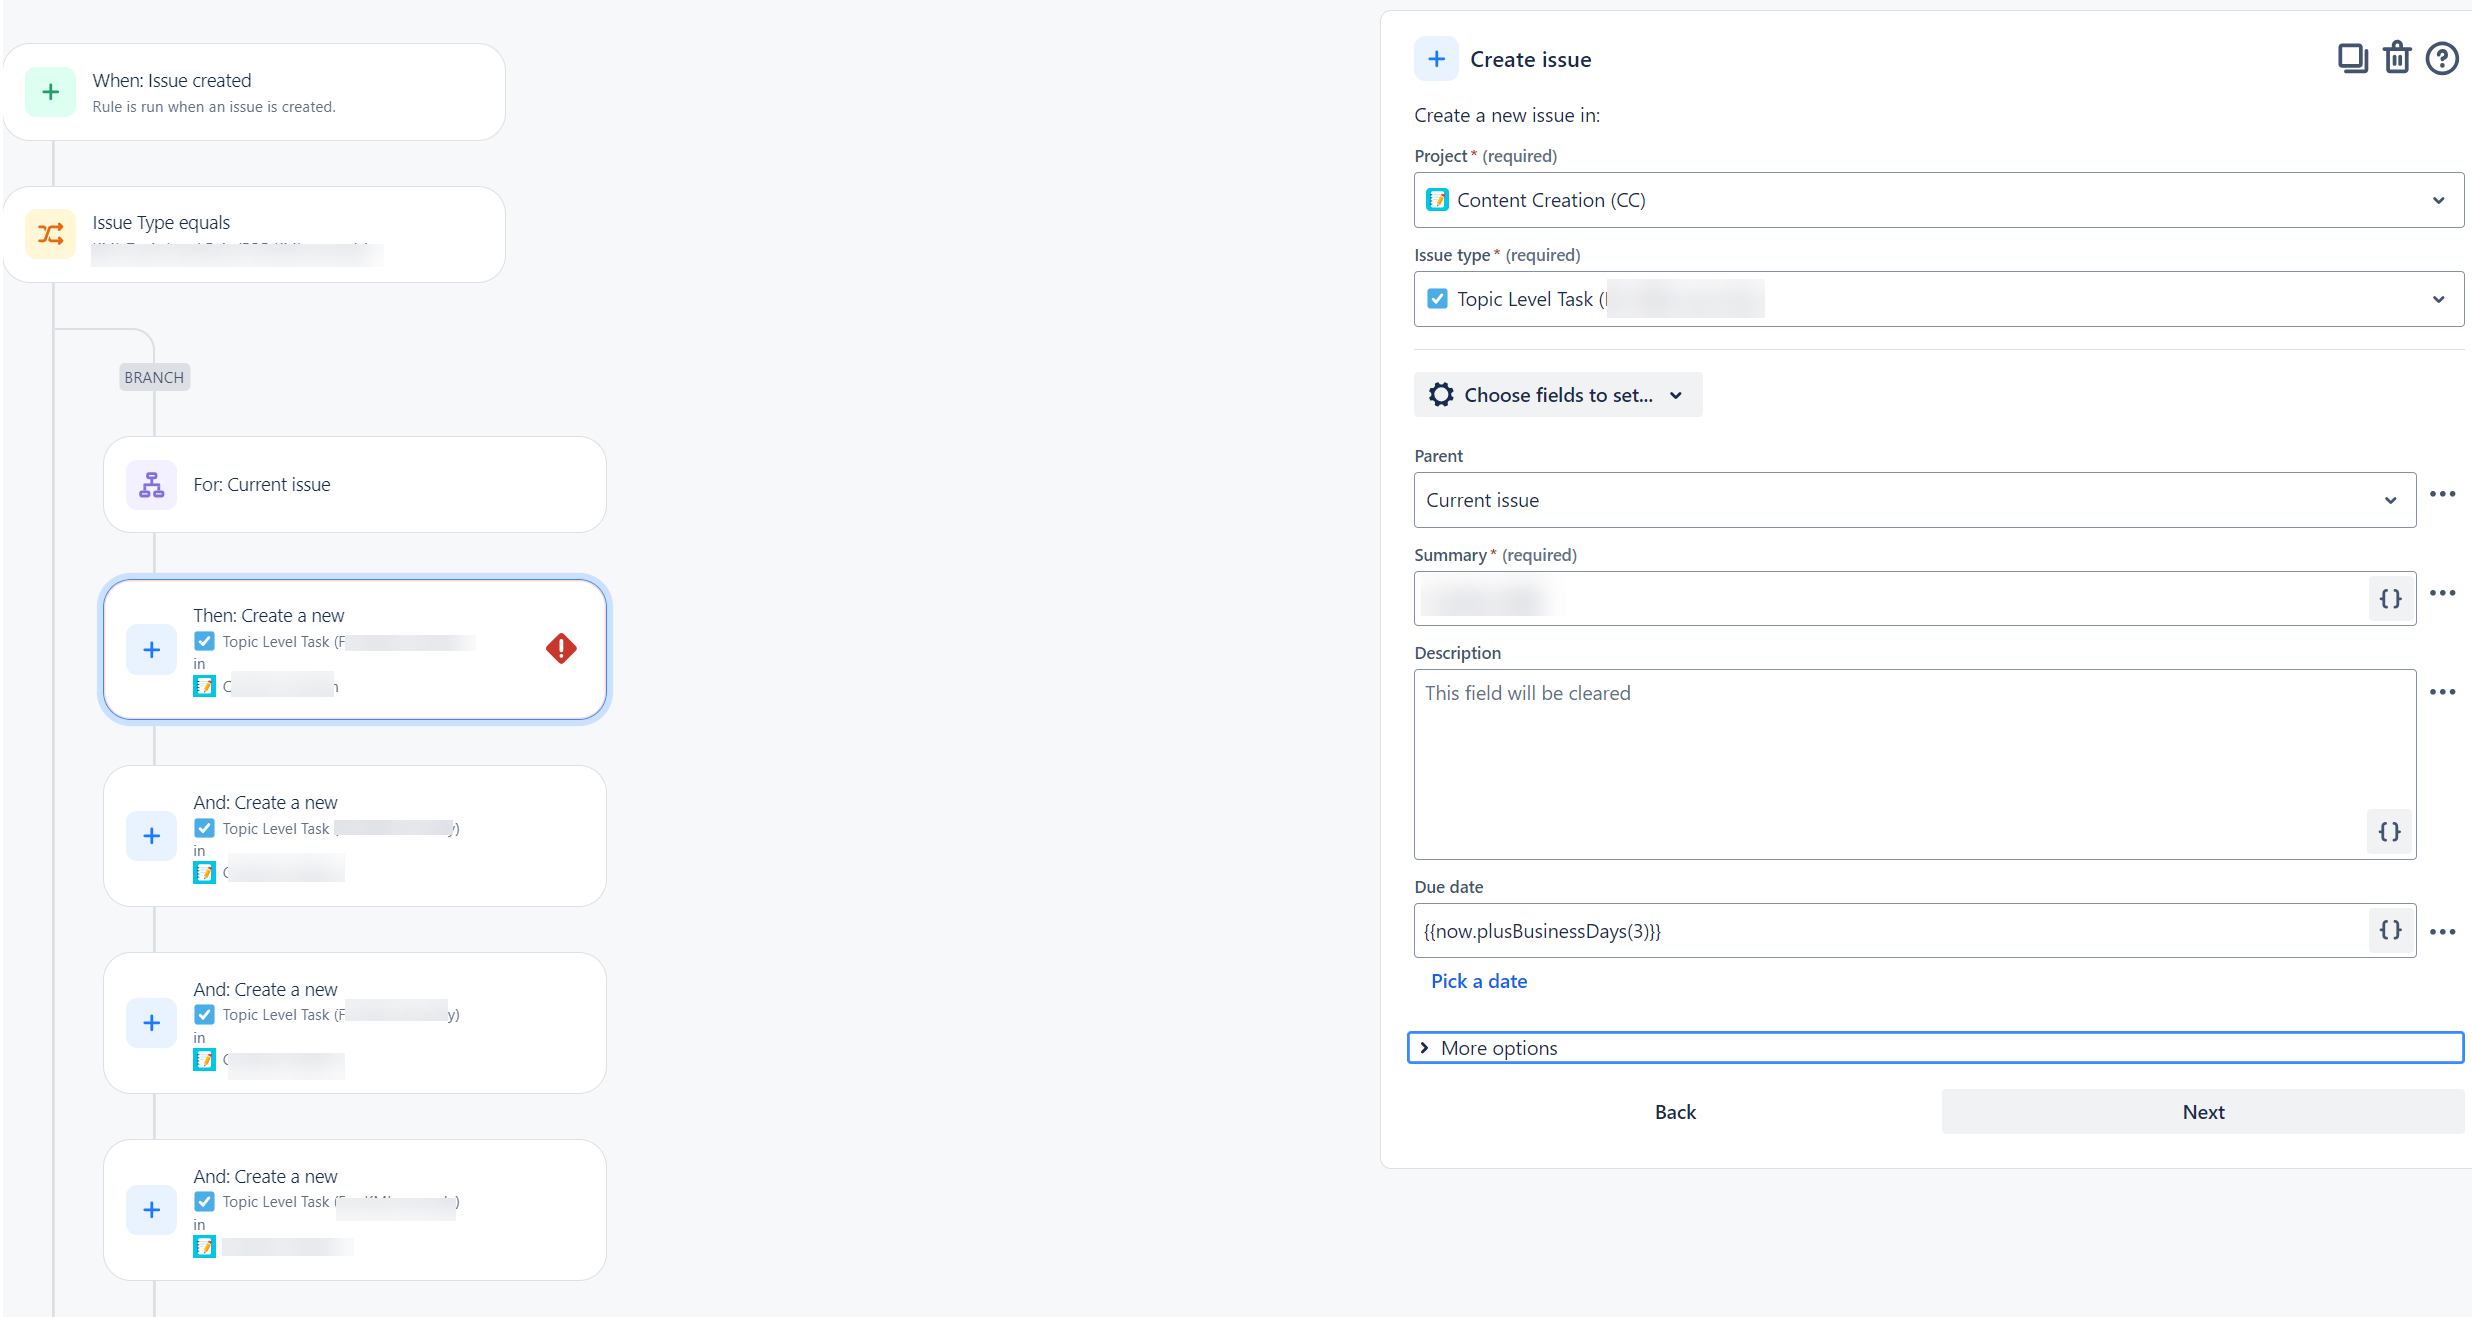Image resolution: width=2472 pixels, height=1317 pixels.
Task: Select the When: Issue created trigger card
Action: pyautogui.click(x=255, y=92)
